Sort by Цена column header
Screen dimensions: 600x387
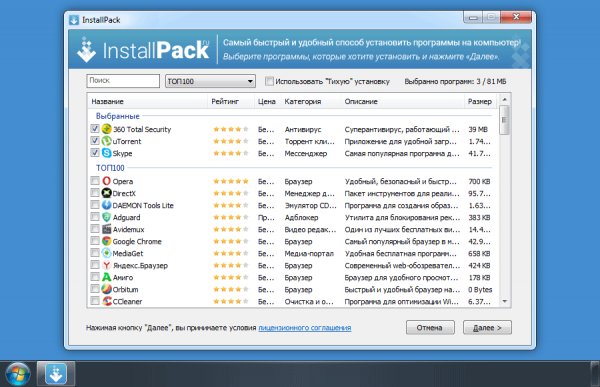coord(267,101)
